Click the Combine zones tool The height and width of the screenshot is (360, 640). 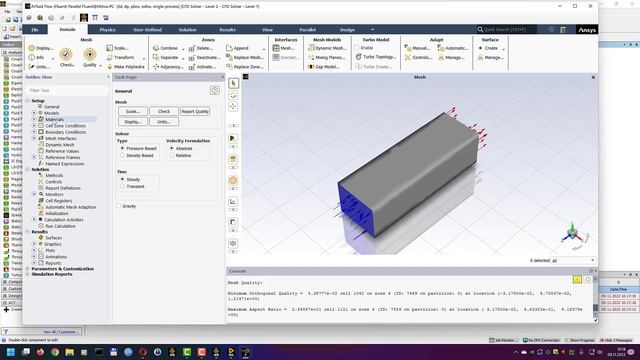point(165,48)
